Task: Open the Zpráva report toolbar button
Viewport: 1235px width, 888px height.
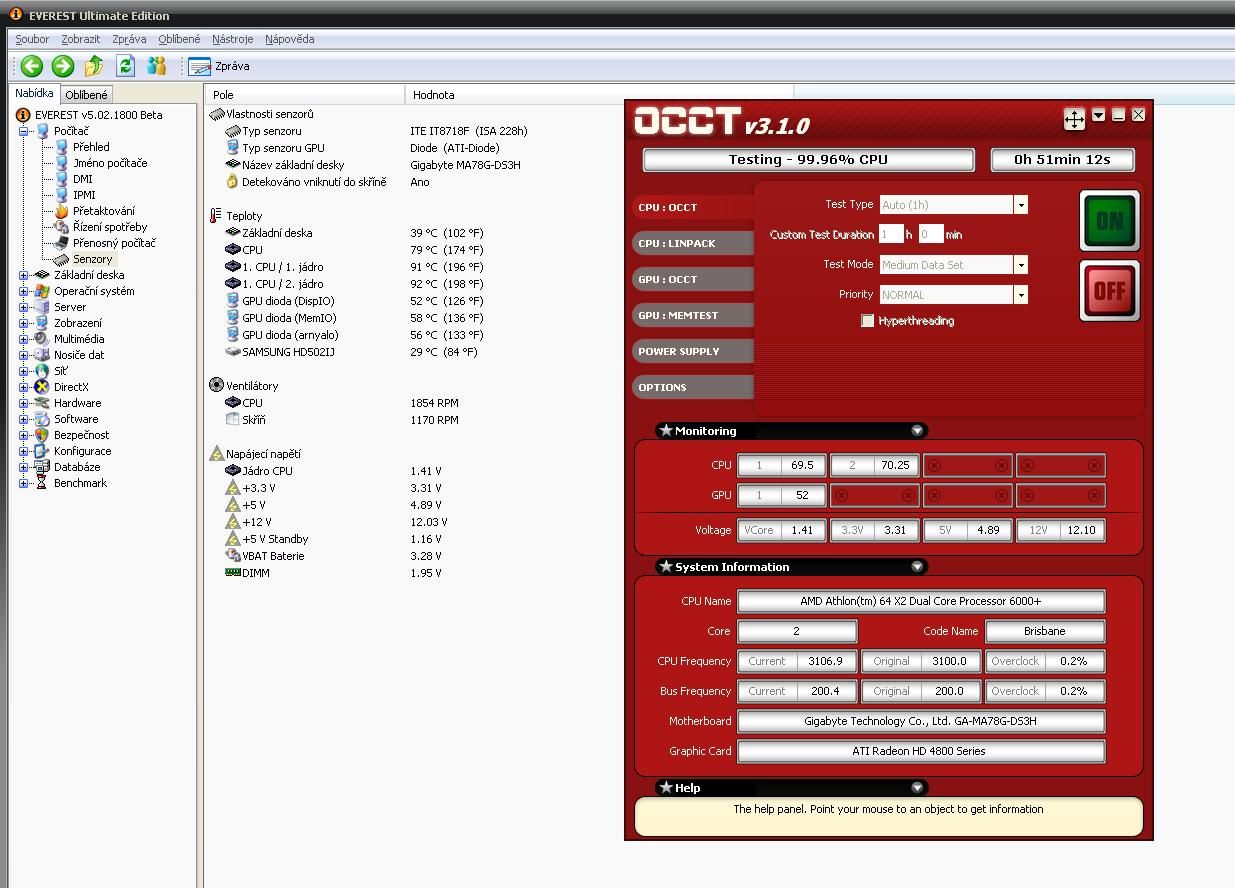Action: tap(219, 66)
